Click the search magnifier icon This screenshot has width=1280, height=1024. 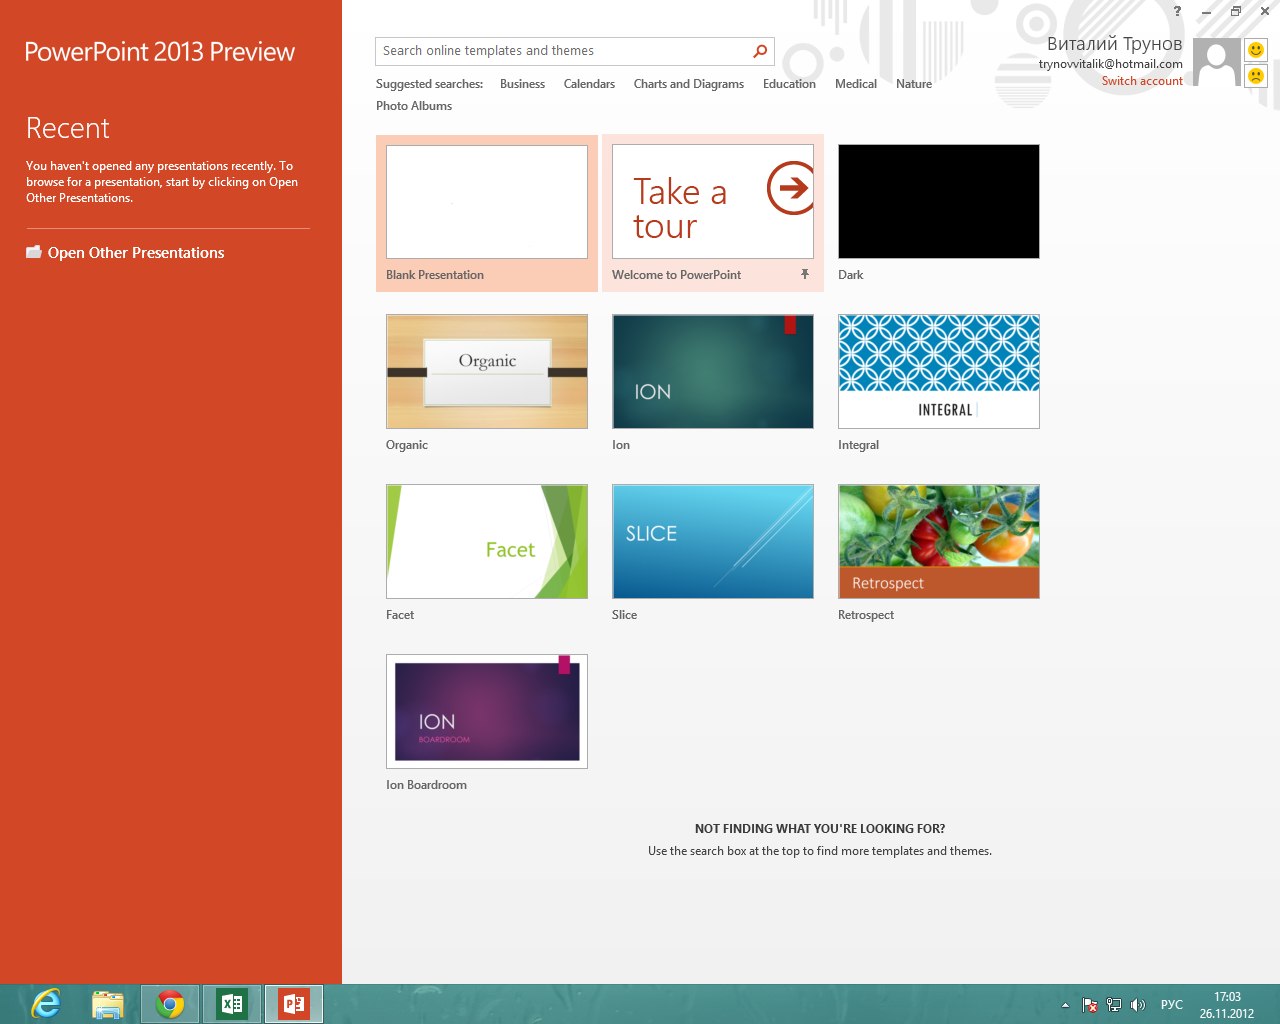[x=760, y=51]
